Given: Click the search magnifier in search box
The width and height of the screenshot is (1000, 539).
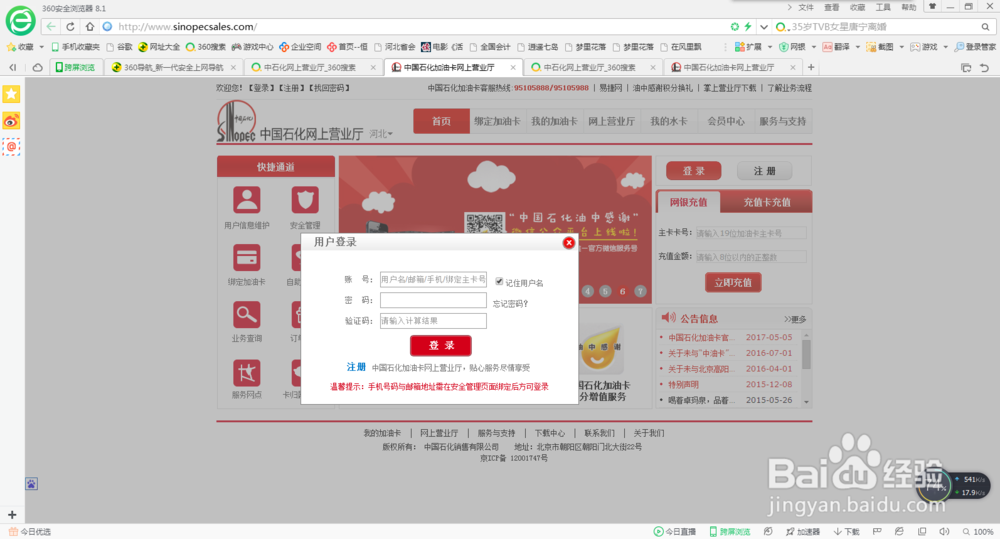Looking at the screenshot, I should [985, 27].
